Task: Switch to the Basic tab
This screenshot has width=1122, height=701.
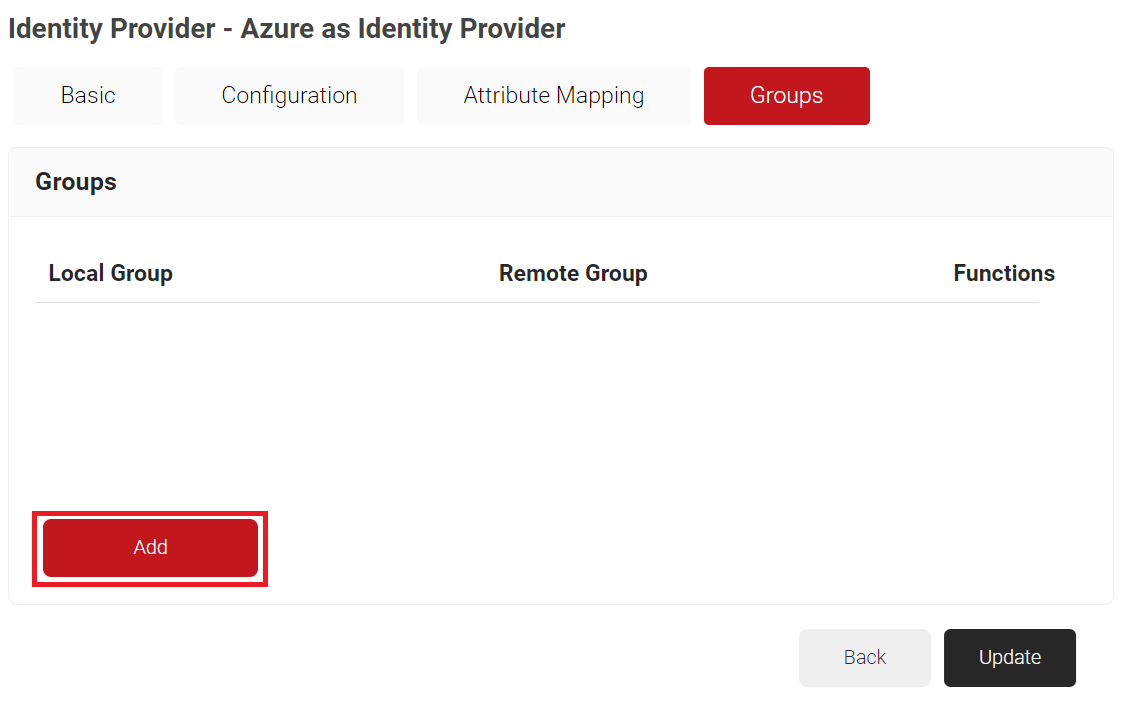Action: (88, 96)
